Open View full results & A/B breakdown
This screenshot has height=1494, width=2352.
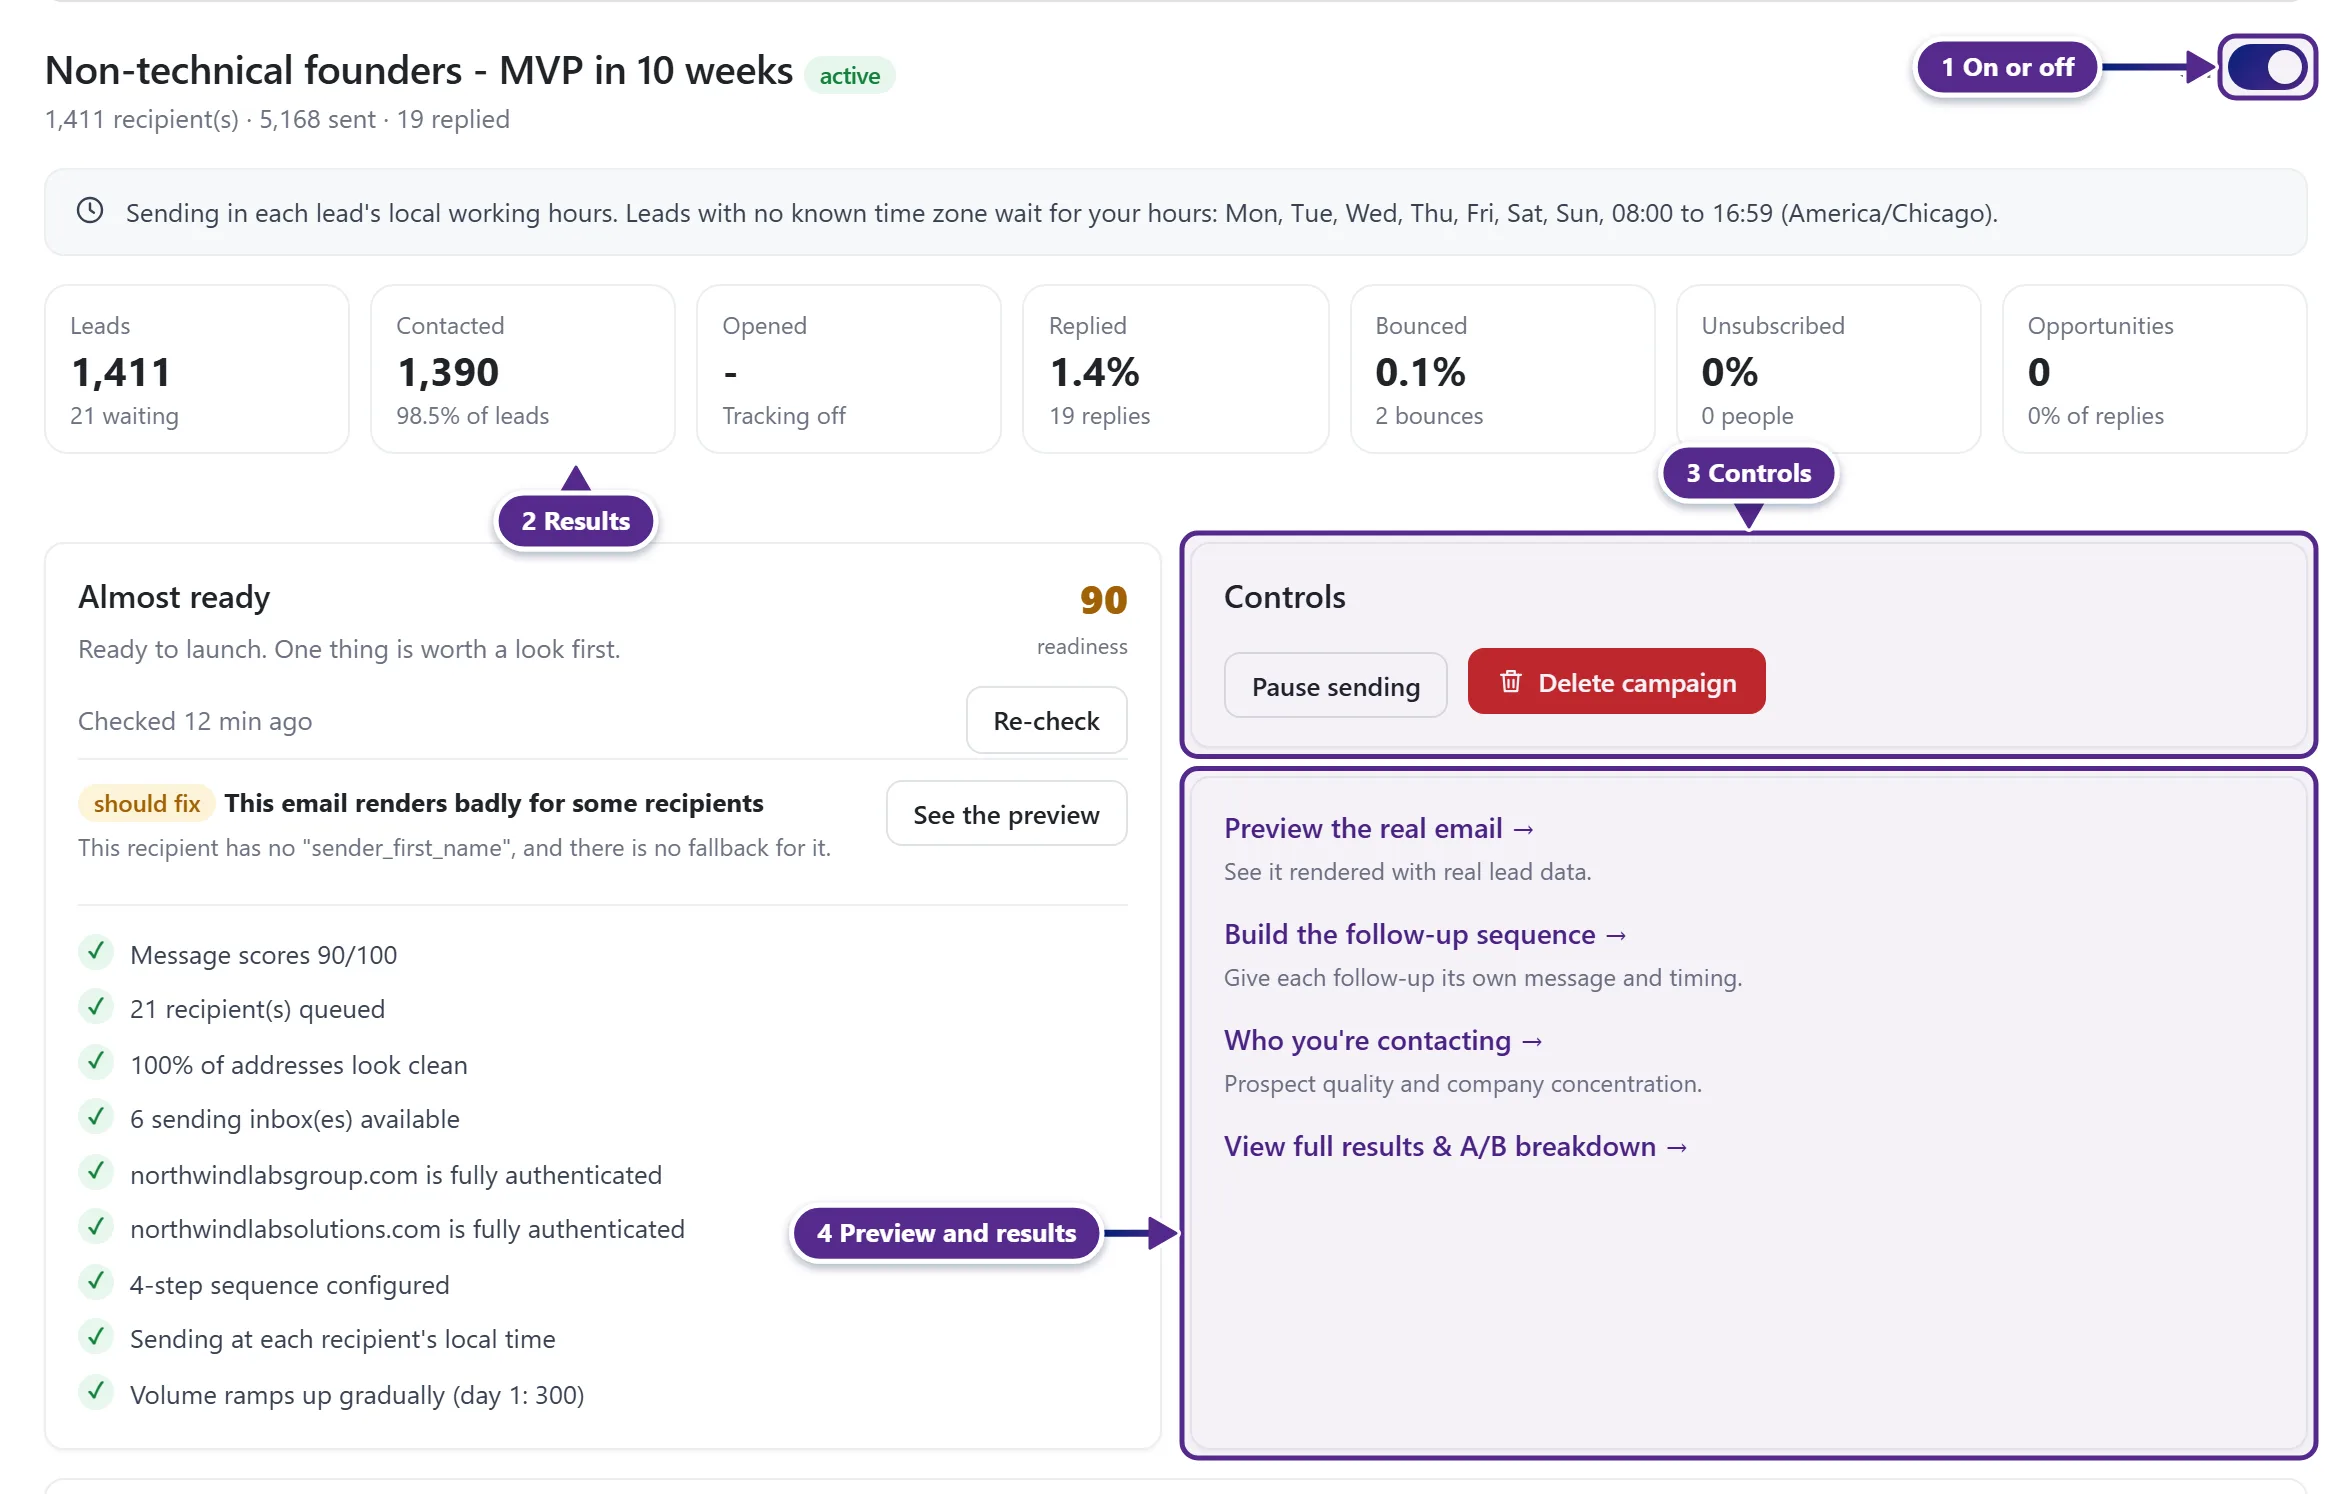1456,1146
